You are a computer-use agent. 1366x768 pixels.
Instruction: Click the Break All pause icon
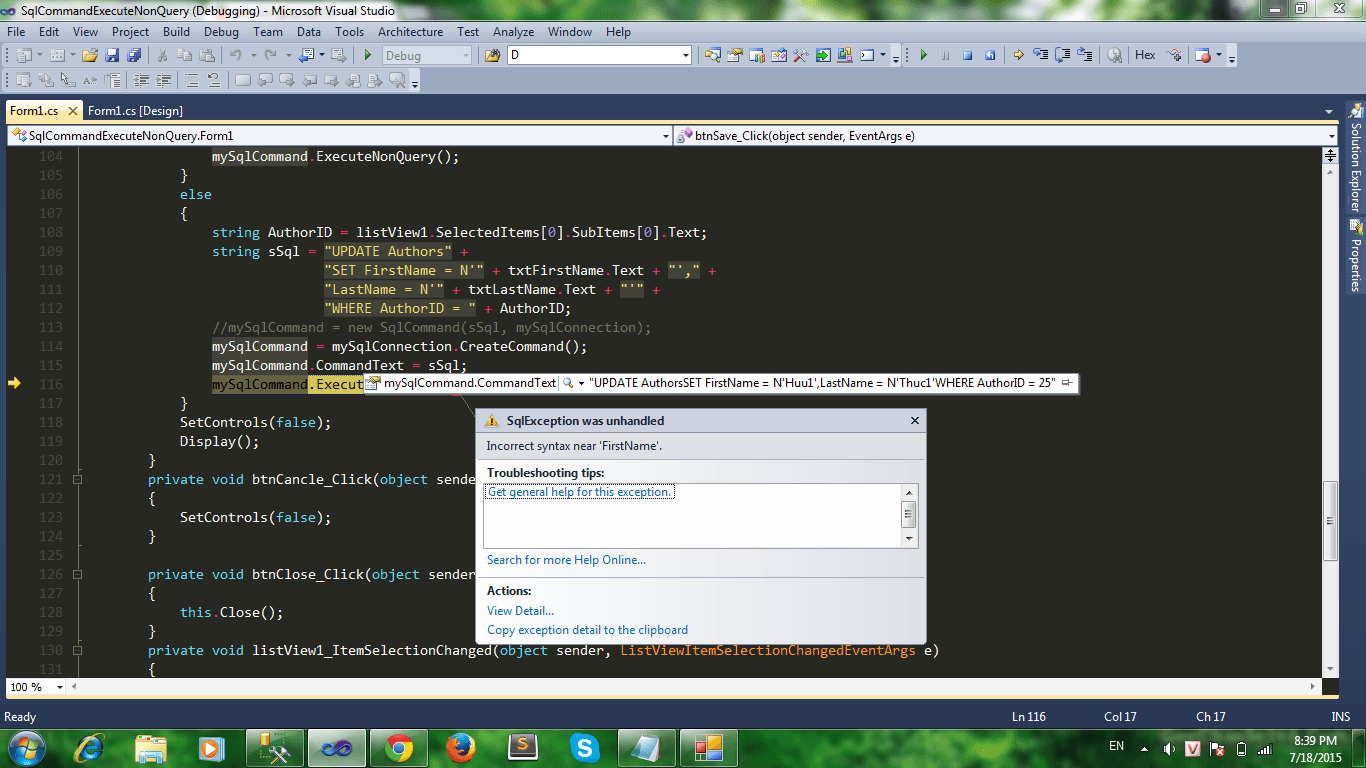[945, 55]
